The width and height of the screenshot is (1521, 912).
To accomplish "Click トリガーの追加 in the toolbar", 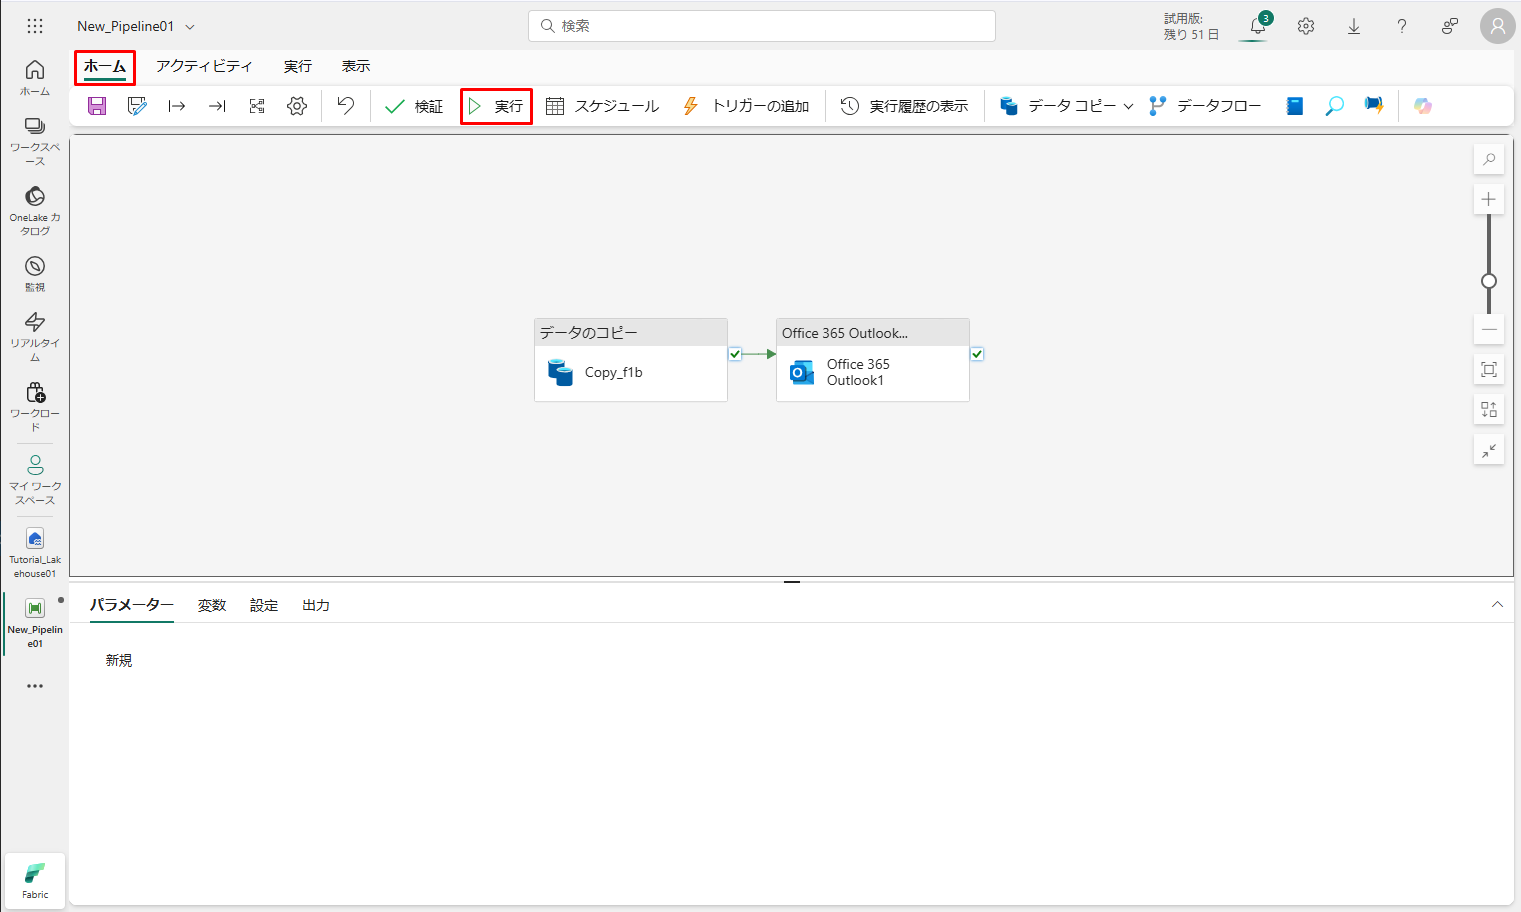I will (x=746, y=106).
